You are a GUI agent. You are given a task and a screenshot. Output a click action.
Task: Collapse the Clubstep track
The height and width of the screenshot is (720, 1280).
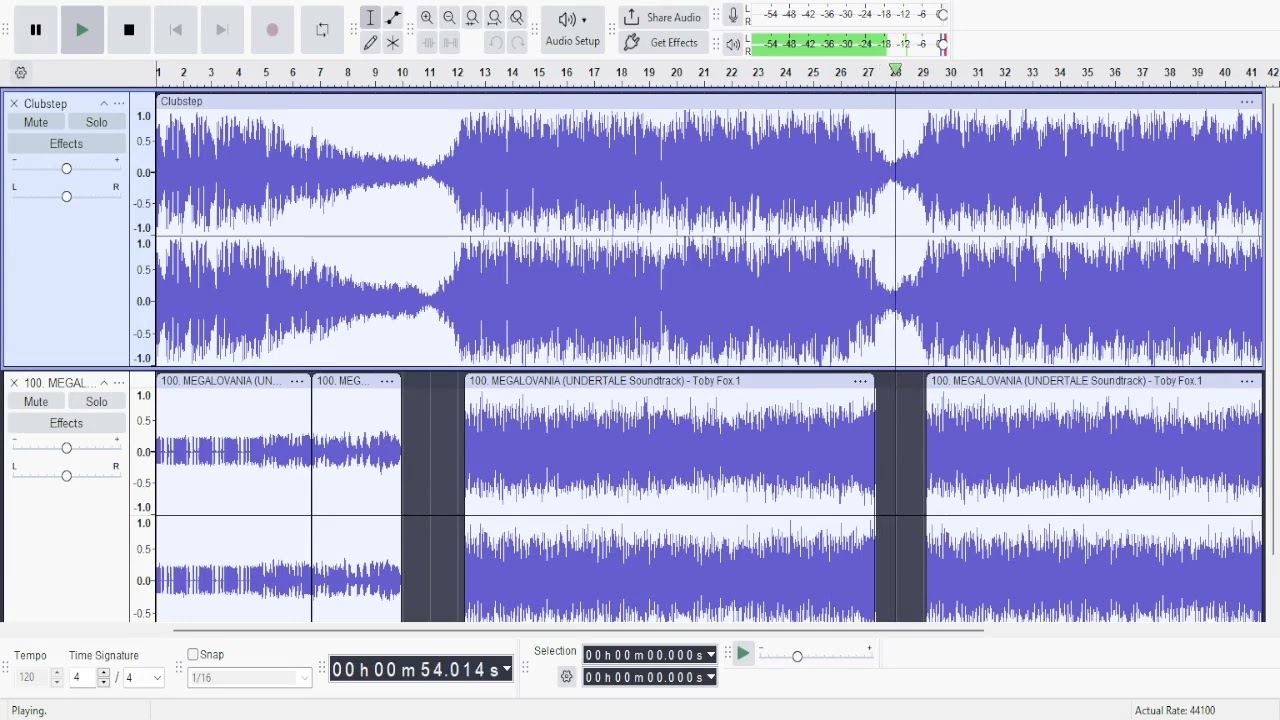pyautogui.click(x=103, y=103)
